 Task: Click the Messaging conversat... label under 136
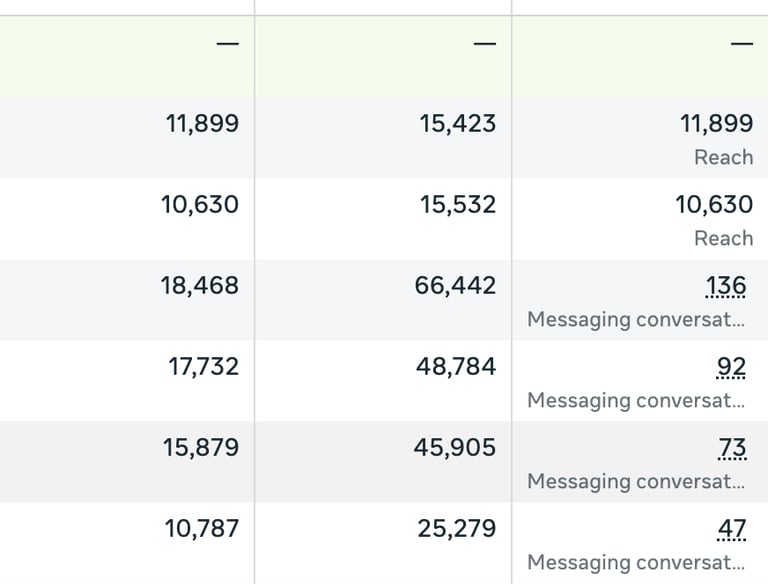(636, 319)
